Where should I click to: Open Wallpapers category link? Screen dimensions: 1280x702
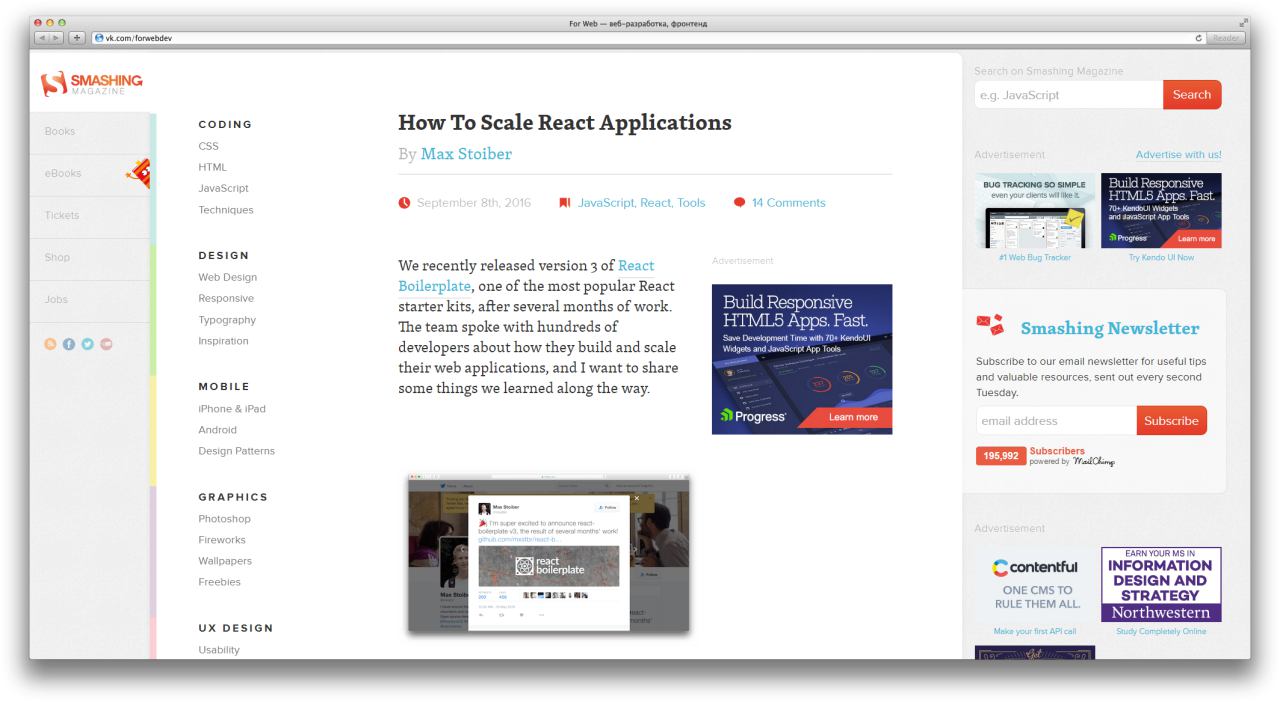click(225, 561)
